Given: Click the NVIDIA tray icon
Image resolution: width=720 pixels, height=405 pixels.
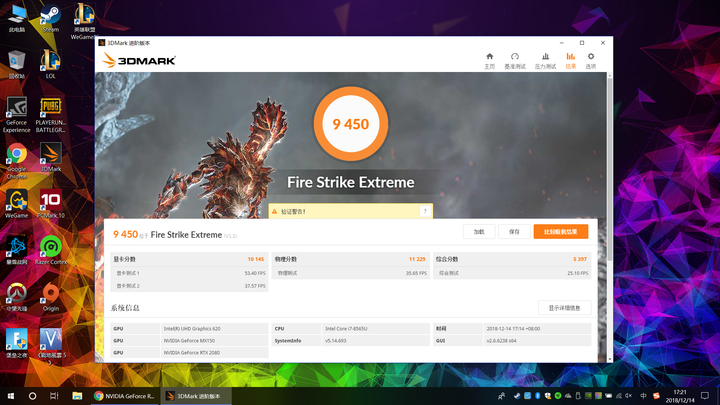Looking at the screenshot, I should pos(588,396).
